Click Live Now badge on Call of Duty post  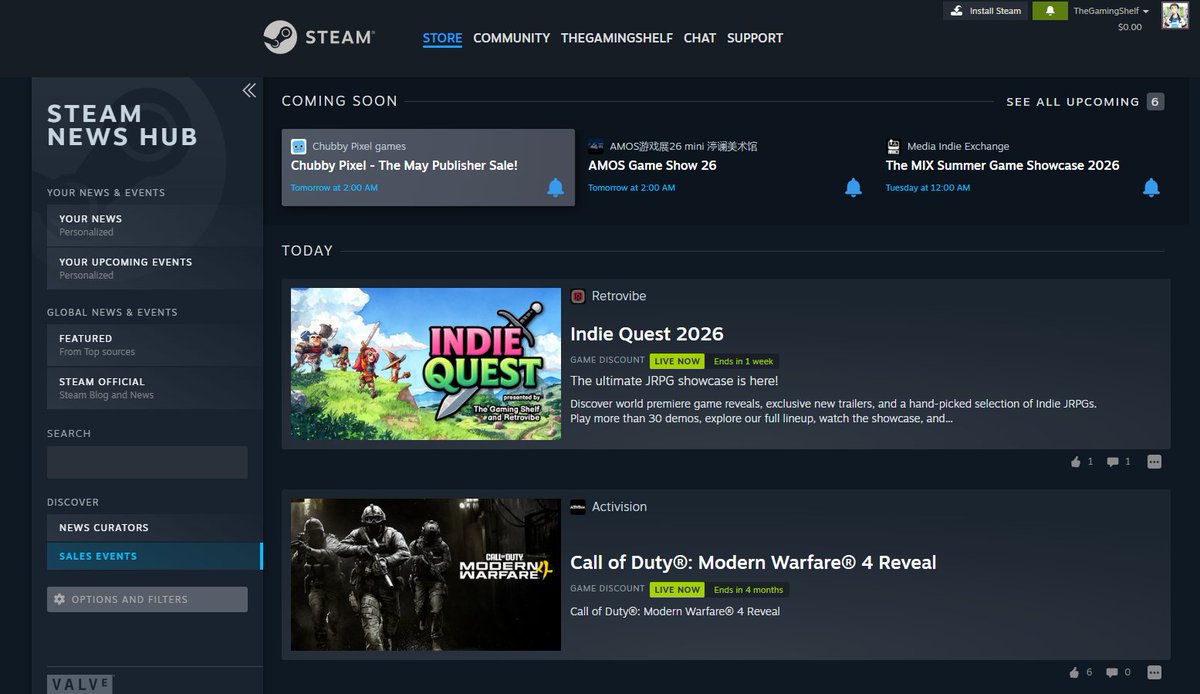[x=677, y=590]
